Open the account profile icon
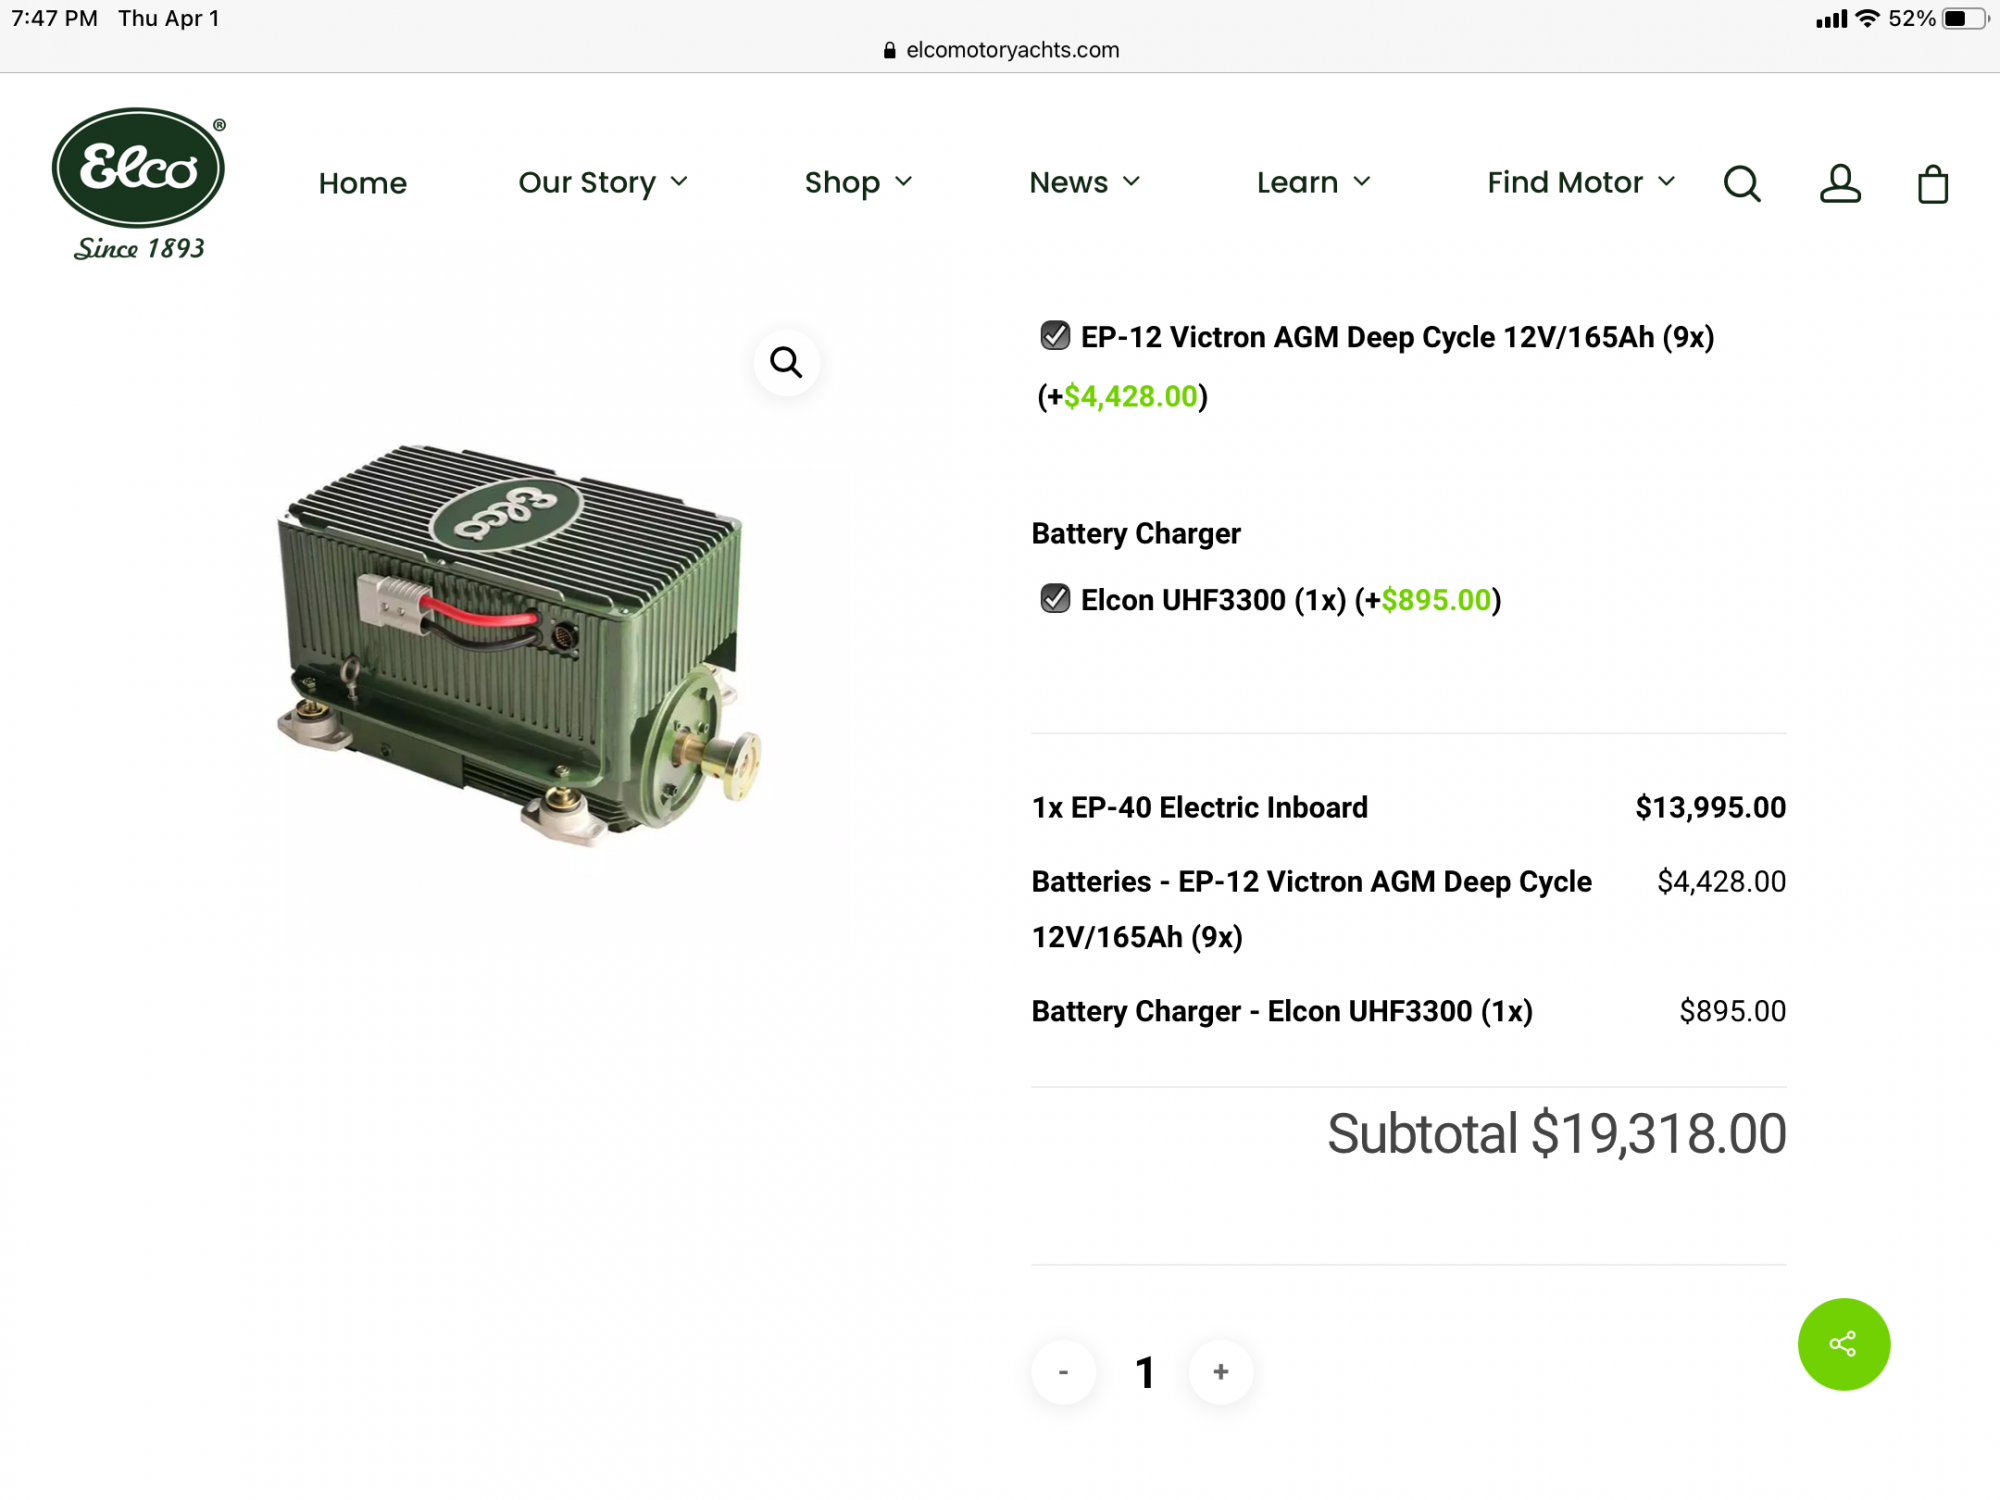Image resolution: width=2000 pixels, height=1500 pixels. pyautogui.click(x=1840, y=183)
